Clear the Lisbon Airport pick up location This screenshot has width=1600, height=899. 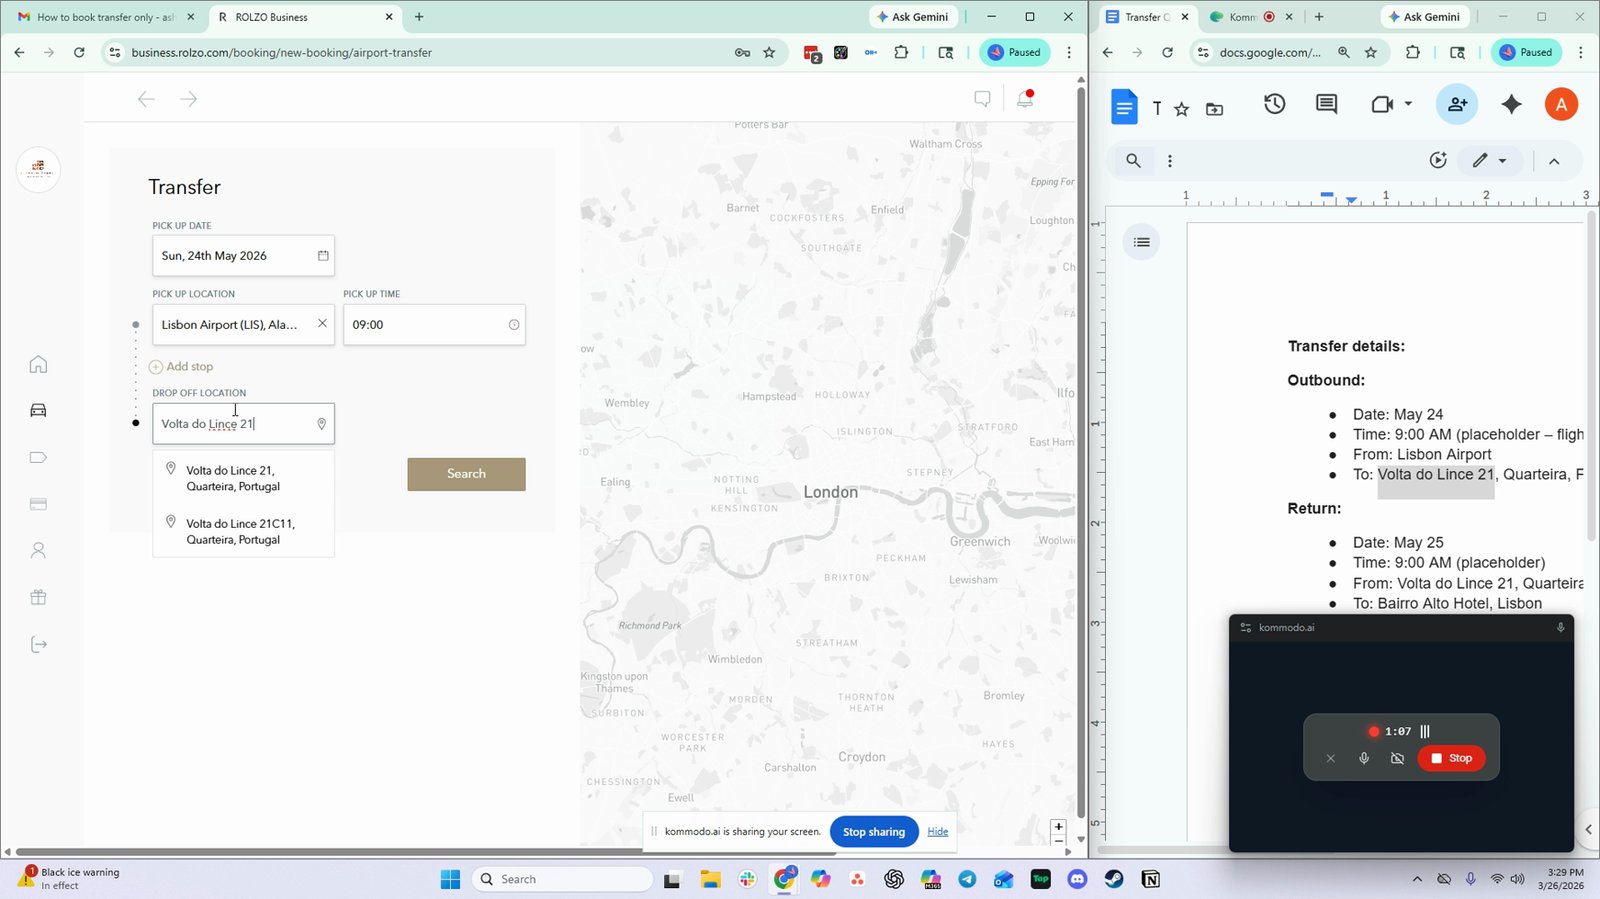point(322,323)
